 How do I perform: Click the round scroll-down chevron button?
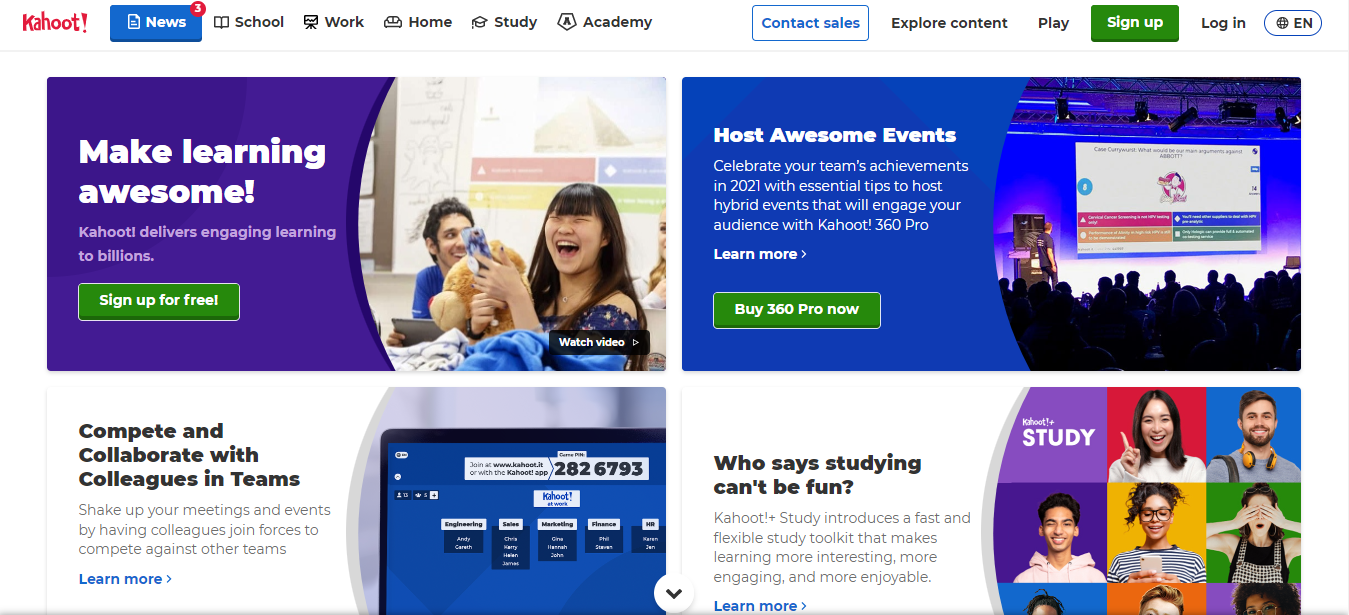[x=674, y=593]
